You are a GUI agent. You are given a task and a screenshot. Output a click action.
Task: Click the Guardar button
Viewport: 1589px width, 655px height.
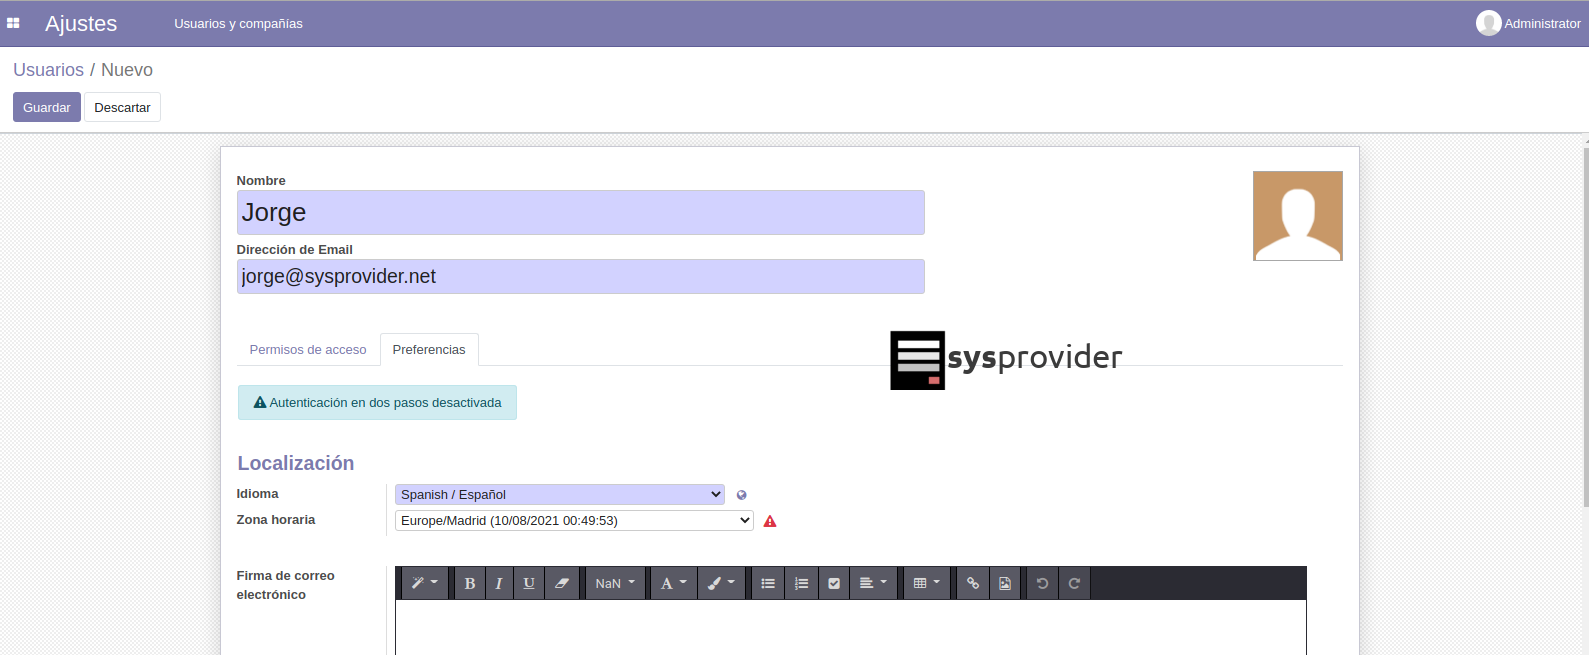pyautogui.click(x=47, y=107)
